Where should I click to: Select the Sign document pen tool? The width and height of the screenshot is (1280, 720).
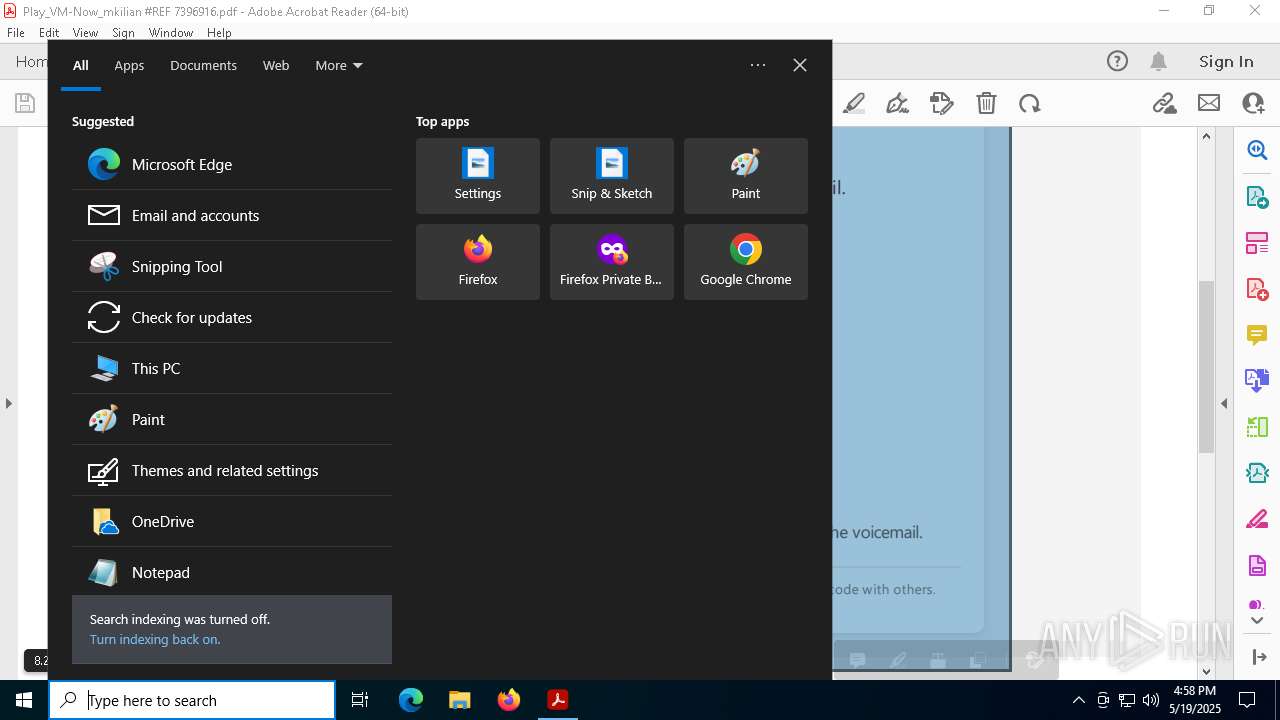tap(897, 103)
